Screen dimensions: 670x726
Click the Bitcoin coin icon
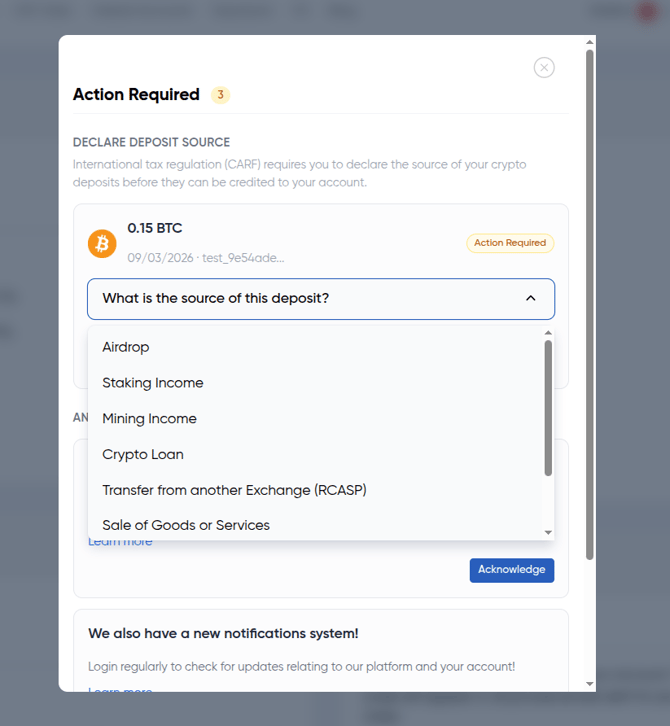102,243
